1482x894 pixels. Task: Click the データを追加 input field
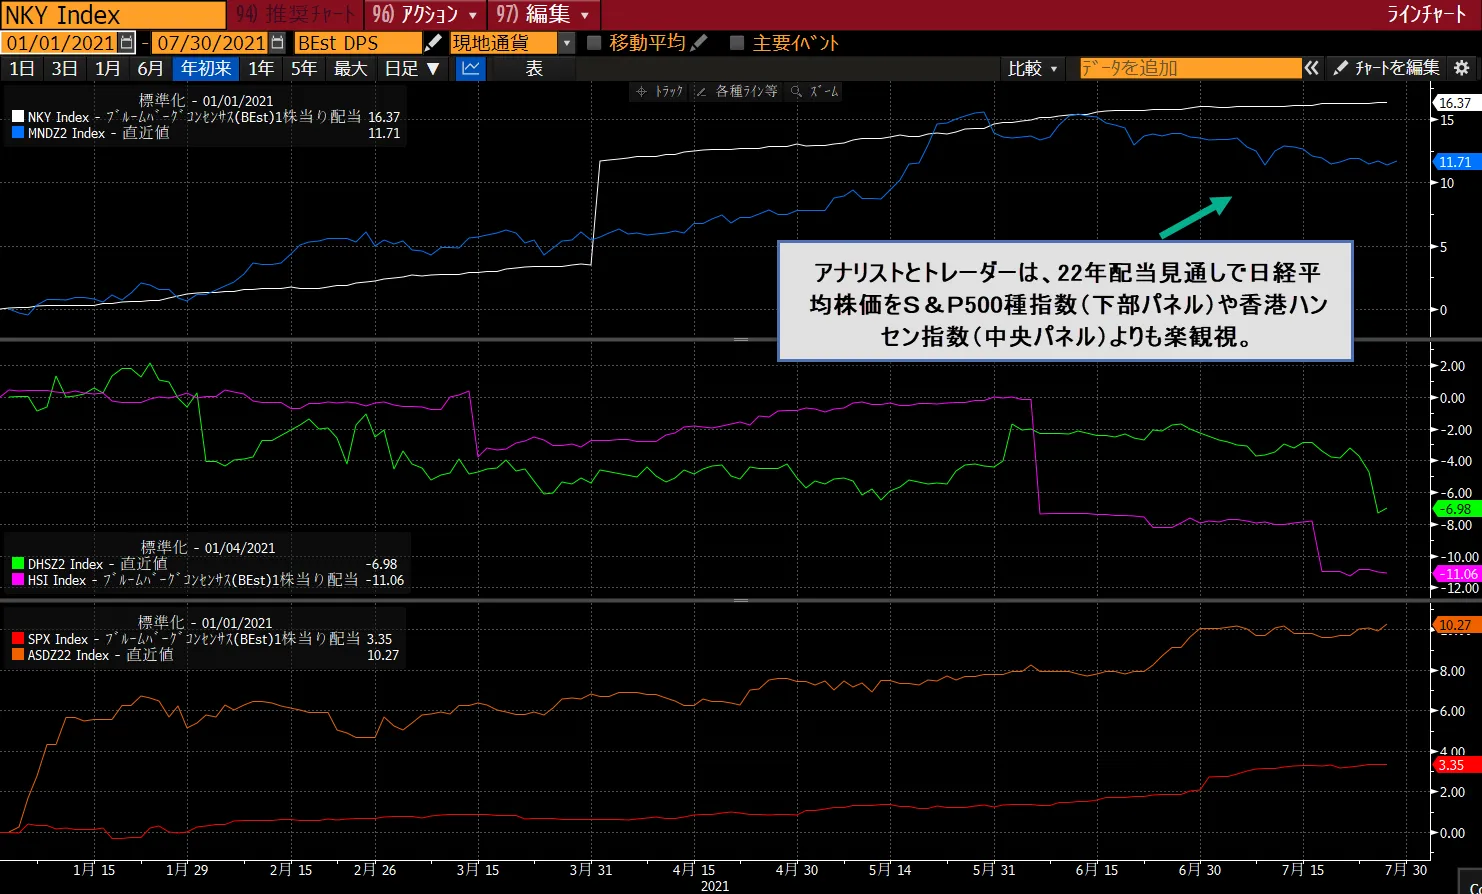click(1190, 68)
